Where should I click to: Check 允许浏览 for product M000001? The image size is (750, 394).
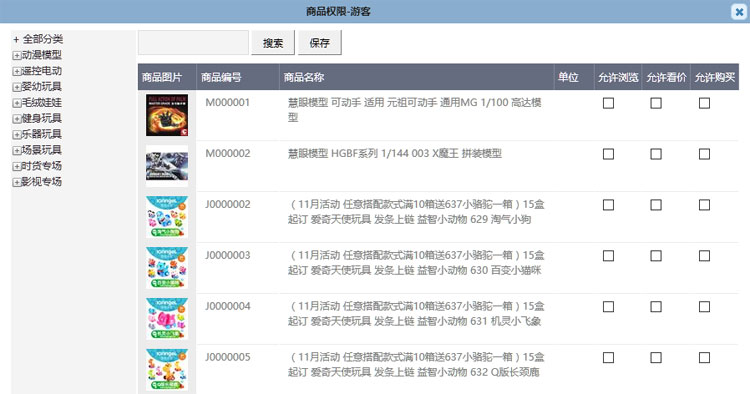(x=608, y=103)
